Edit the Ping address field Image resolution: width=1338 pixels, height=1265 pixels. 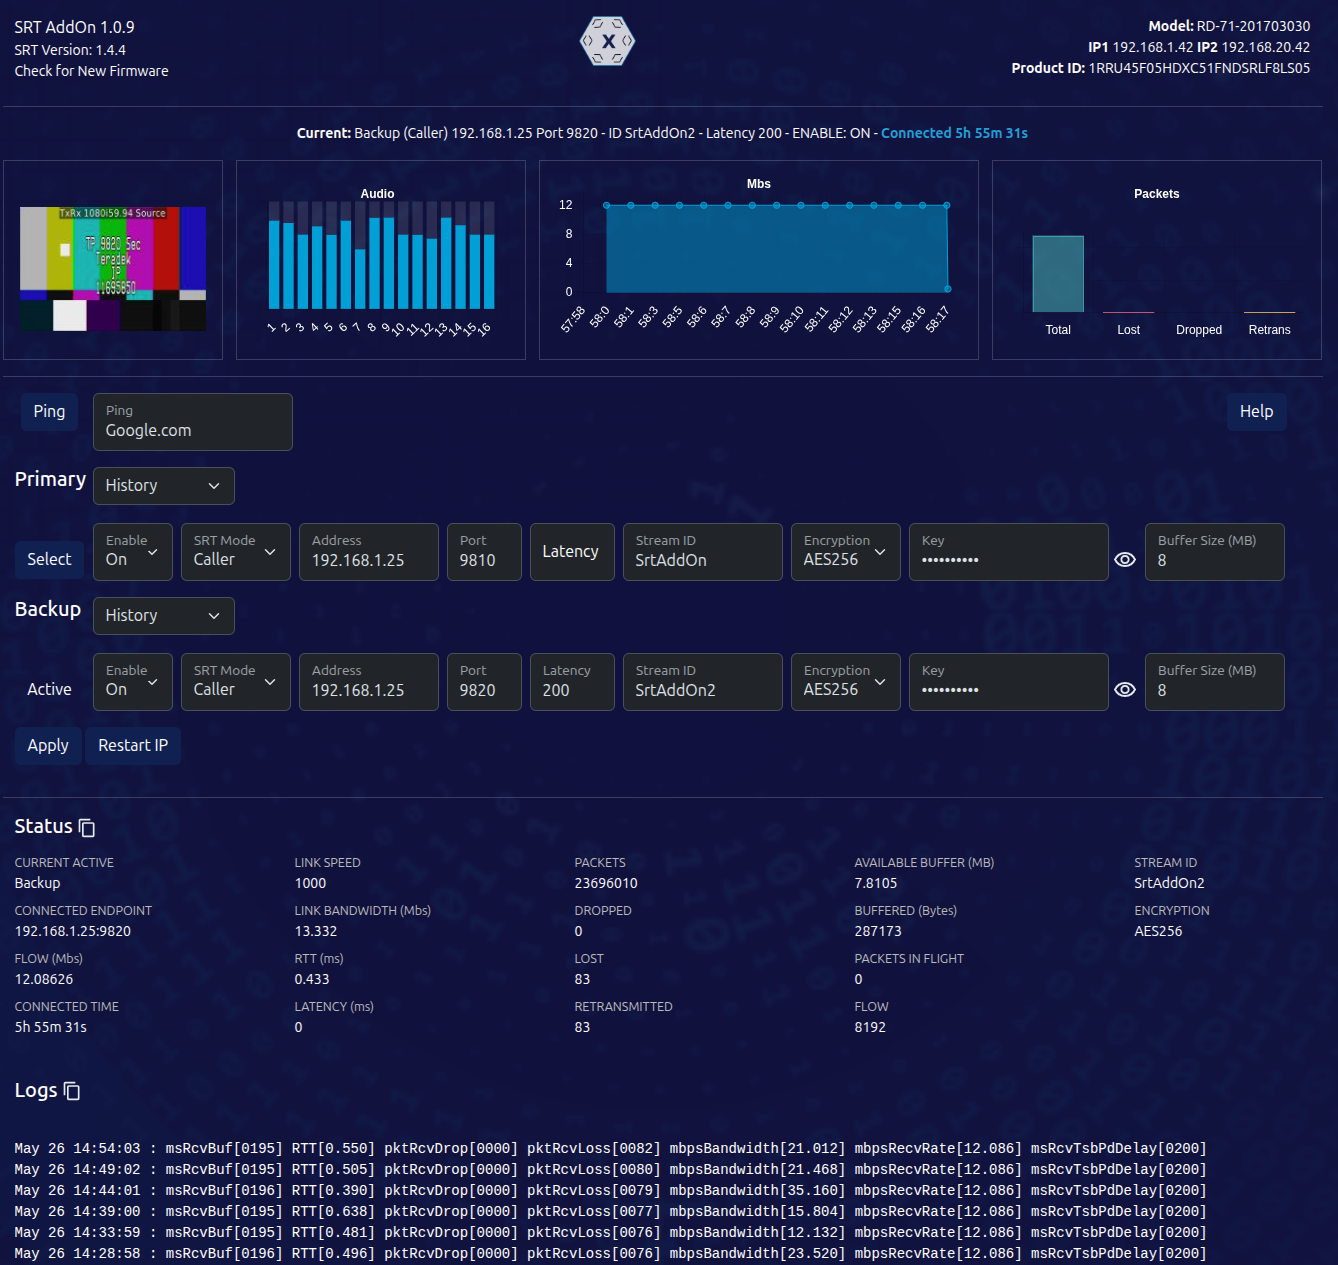(x=192, y=422)
